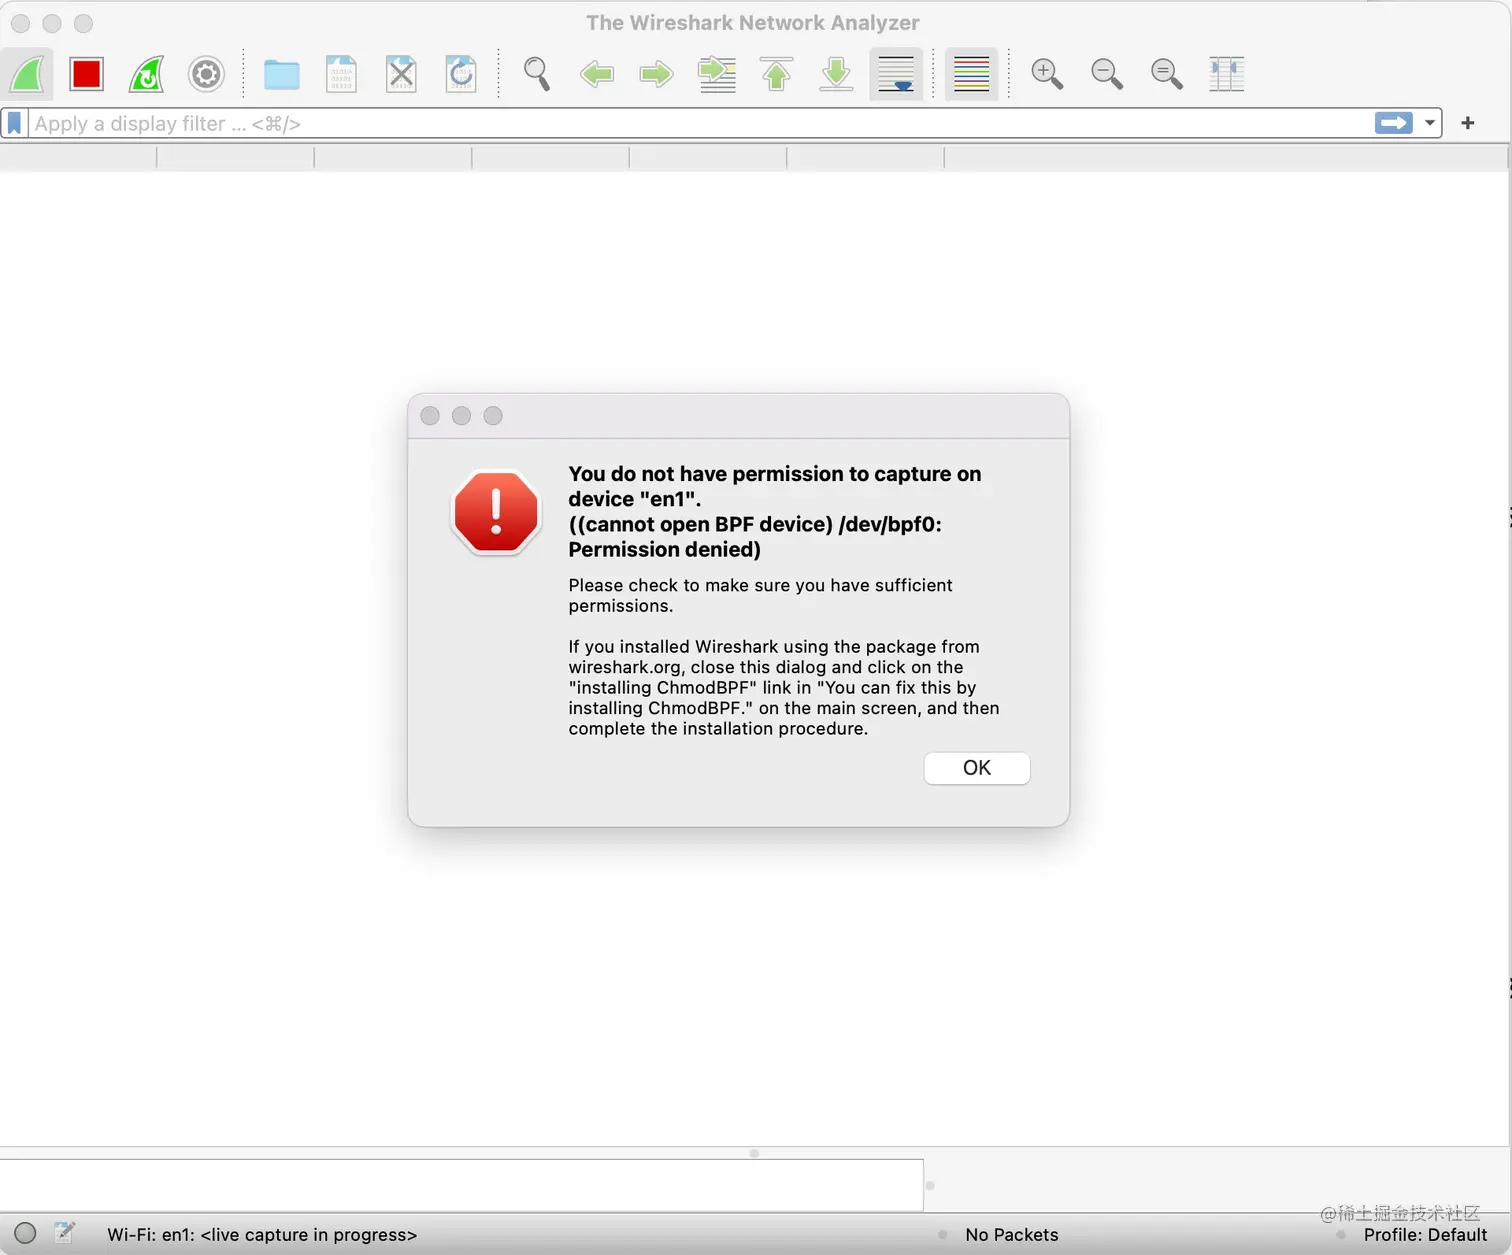Open the expert information circle in the status bar
Image resolution: width=1512 pixels, height=1255 pixels.
pos(25,1233)
